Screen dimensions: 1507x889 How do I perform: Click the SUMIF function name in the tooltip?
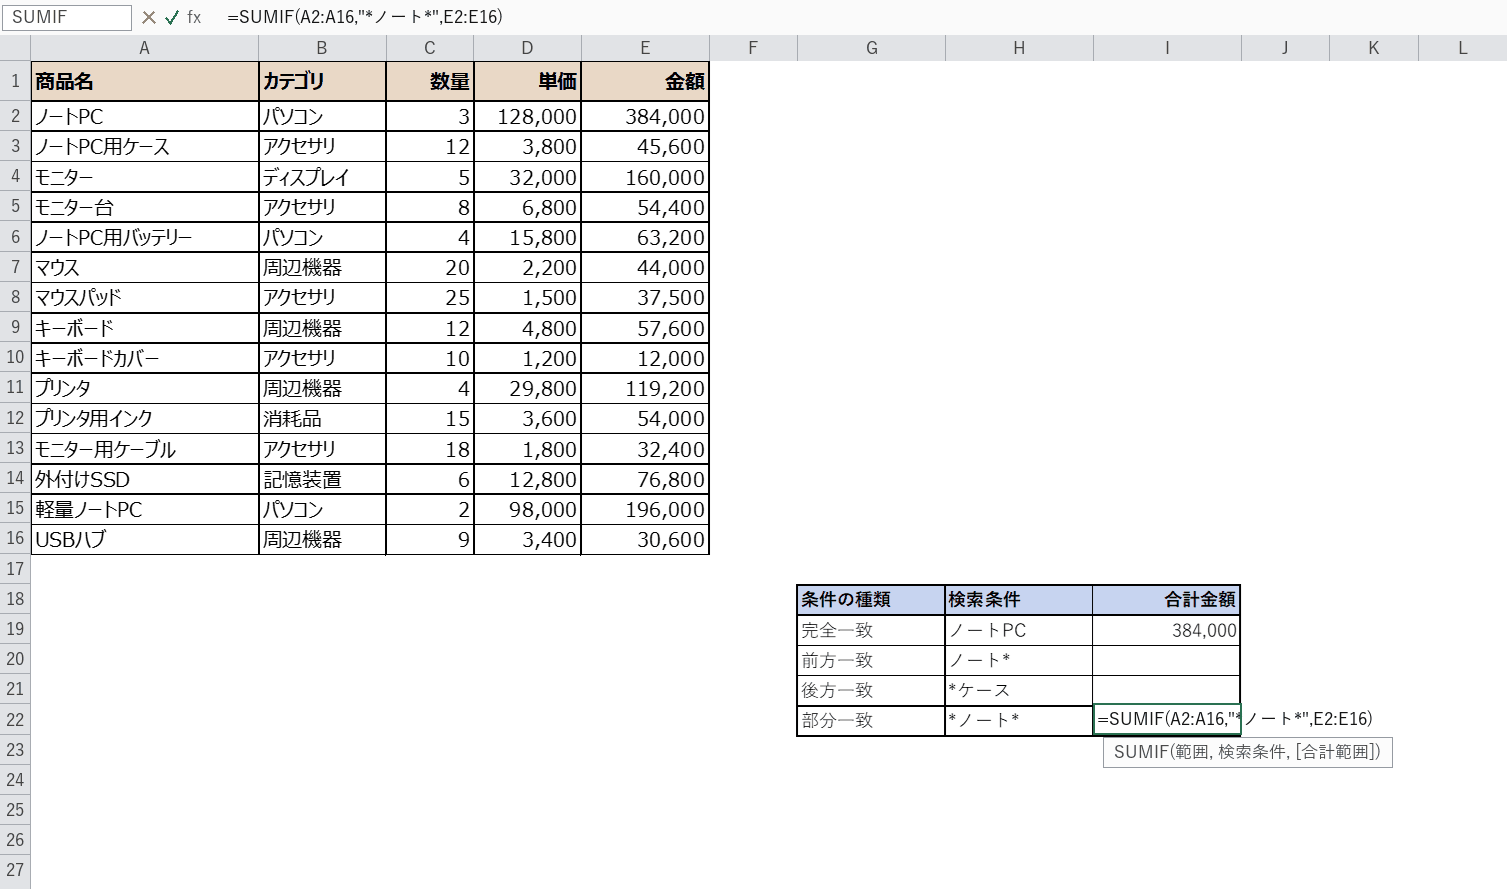1140,752
